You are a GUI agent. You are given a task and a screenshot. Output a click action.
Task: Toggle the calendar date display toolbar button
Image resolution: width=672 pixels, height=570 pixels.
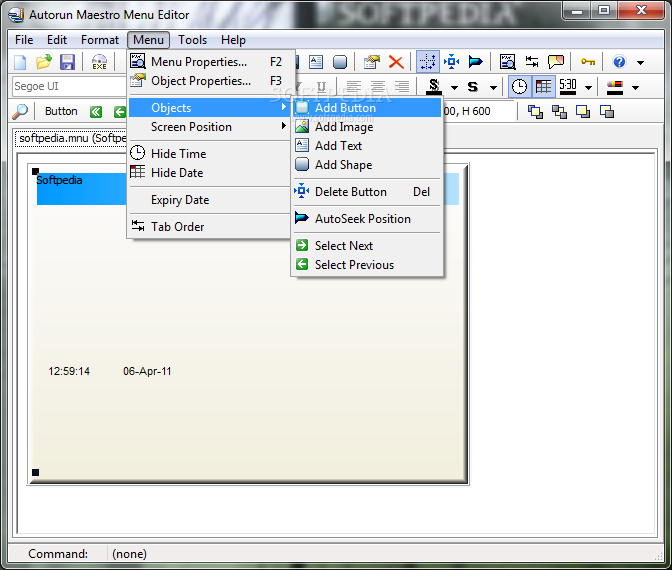coord(543,87)
